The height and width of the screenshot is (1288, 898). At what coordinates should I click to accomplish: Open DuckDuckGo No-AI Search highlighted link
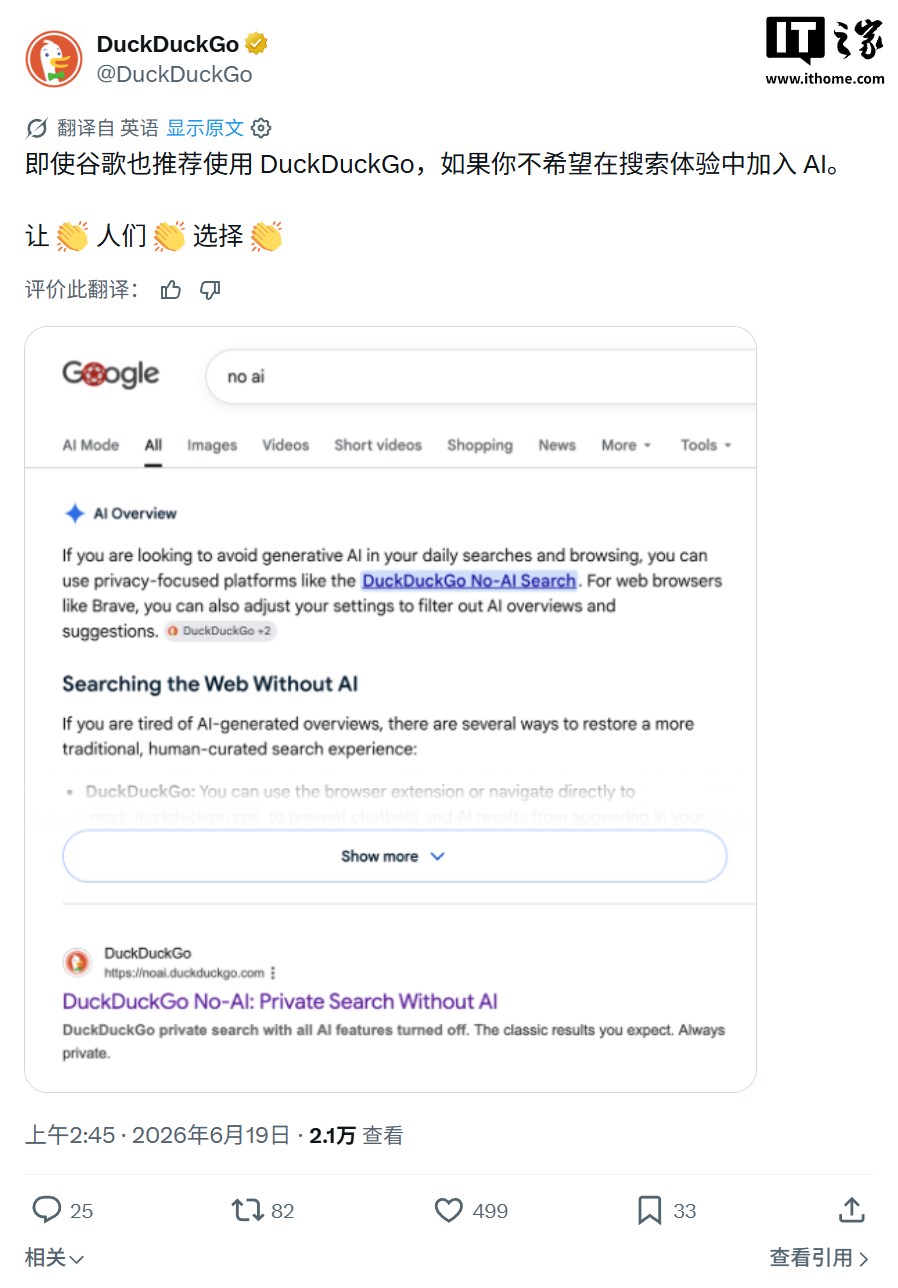click(x=469, y=580)
